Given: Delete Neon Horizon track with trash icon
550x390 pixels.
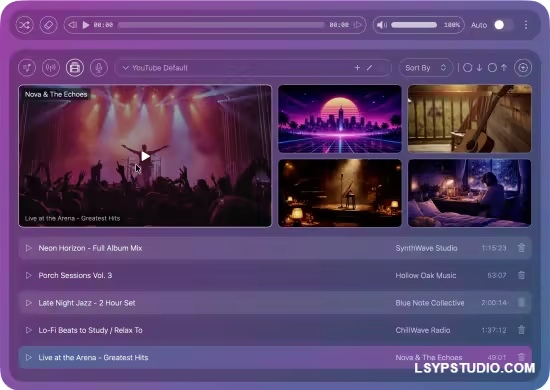Looking at the screenshot, I should pyautogui.click(x=521, y=248).
